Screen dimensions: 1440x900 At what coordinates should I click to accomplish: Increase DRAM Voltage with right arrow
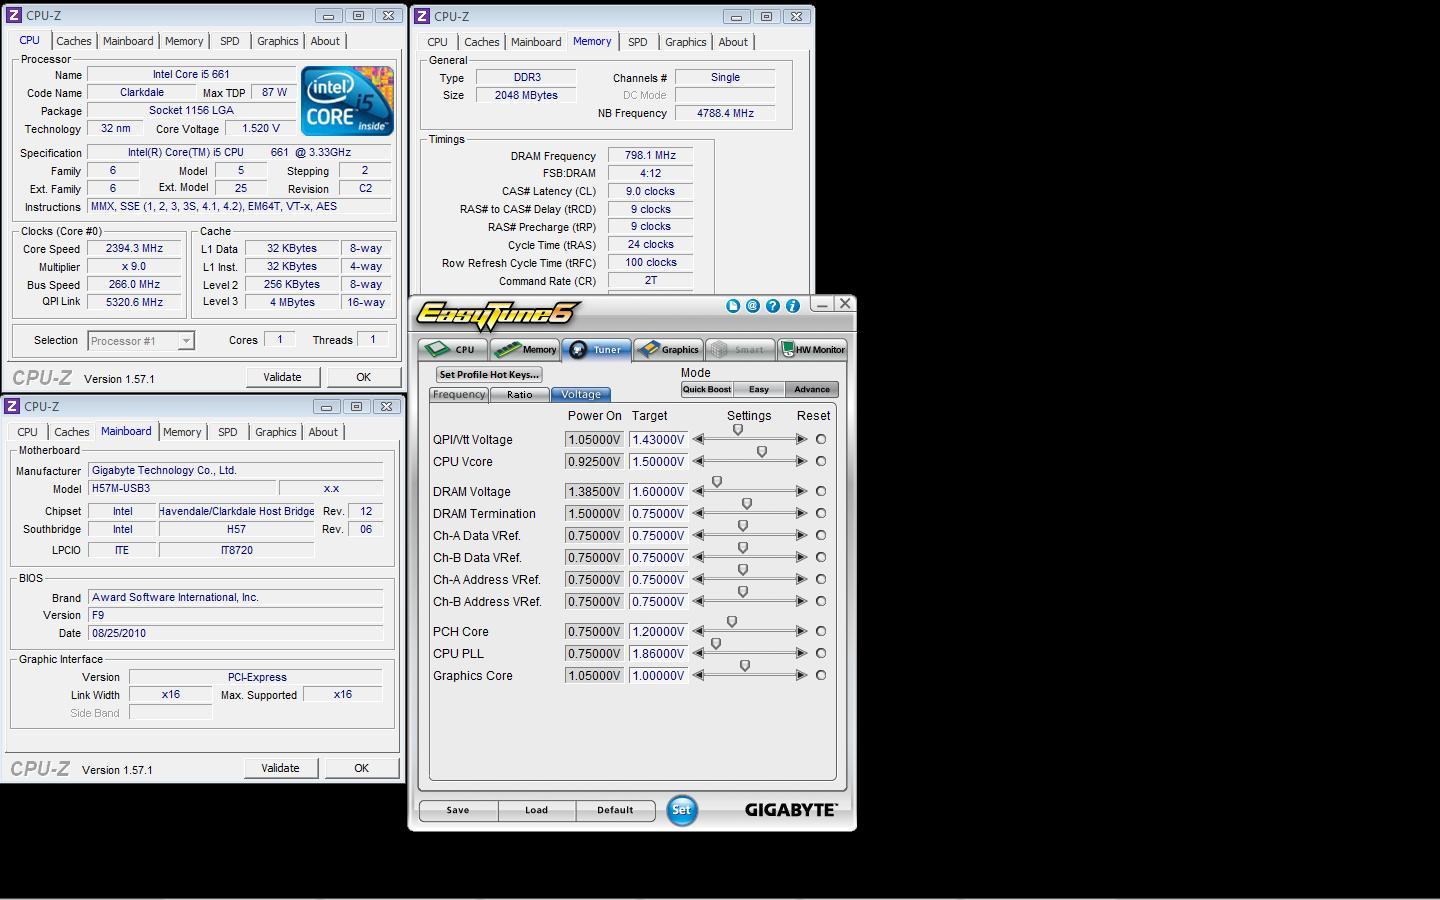[x=801, y=491]
